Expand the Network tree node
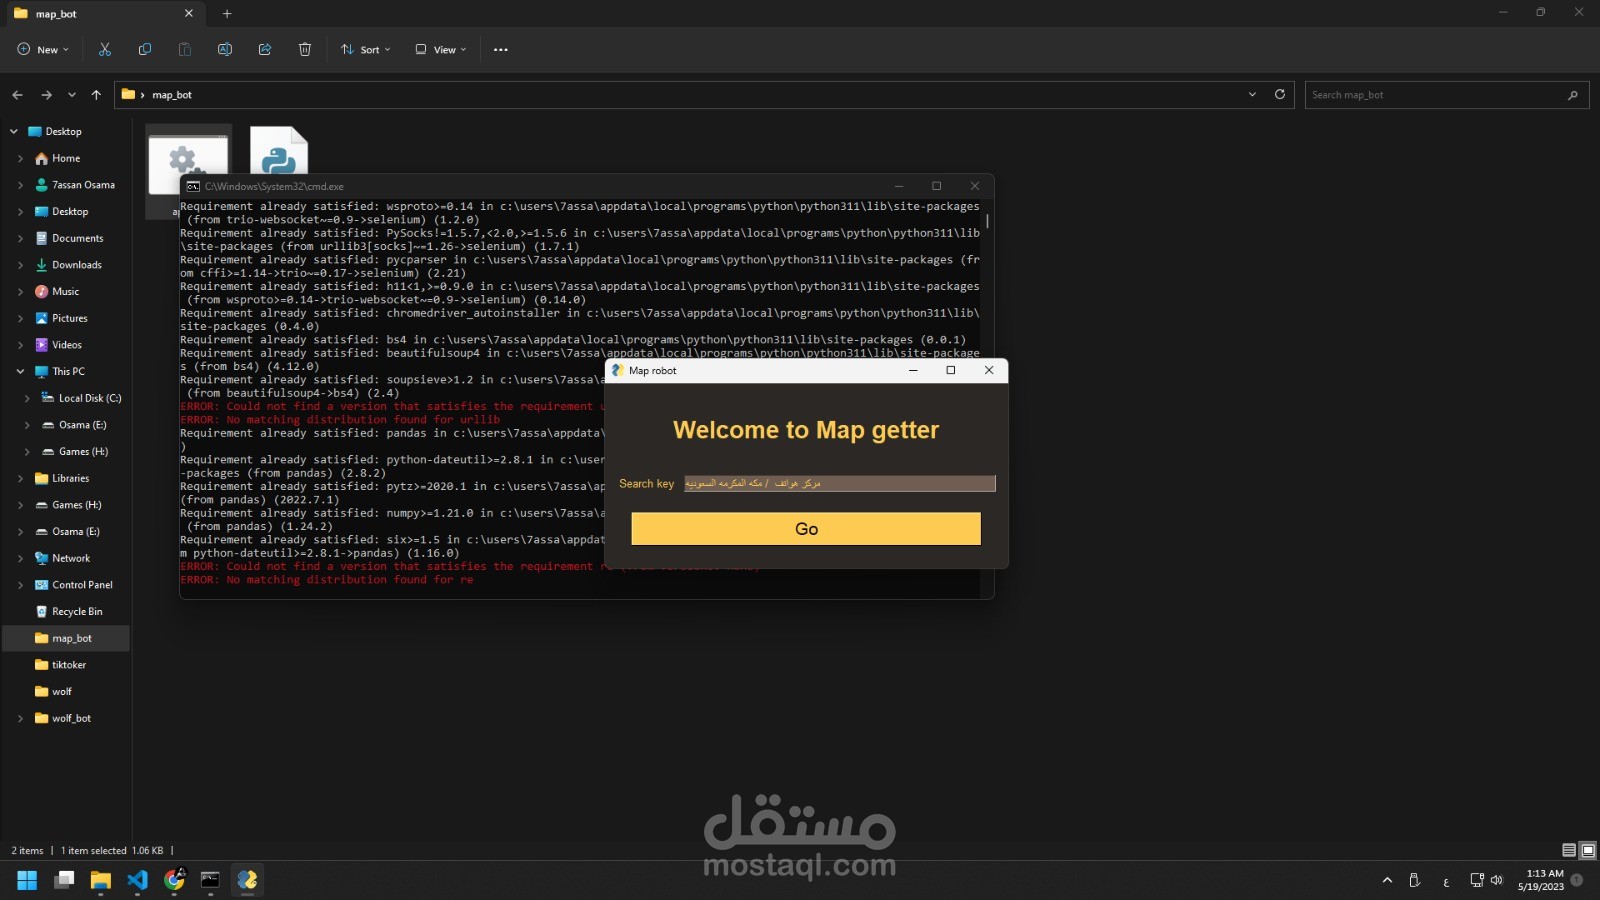Viewport: 1600px width, 900px height. [x=20, y=558]
